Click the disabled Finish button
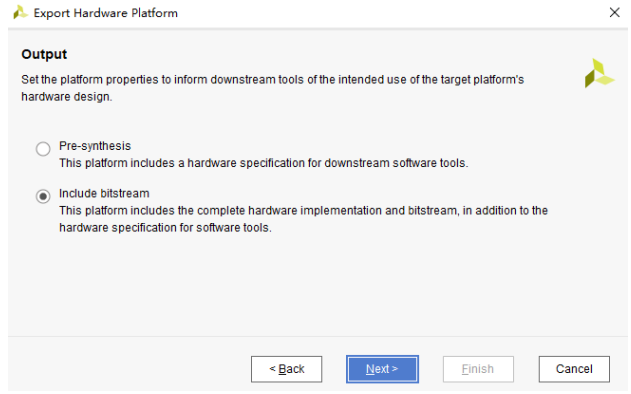The width and height of the screenshot is (631, 394). [478, 369]
